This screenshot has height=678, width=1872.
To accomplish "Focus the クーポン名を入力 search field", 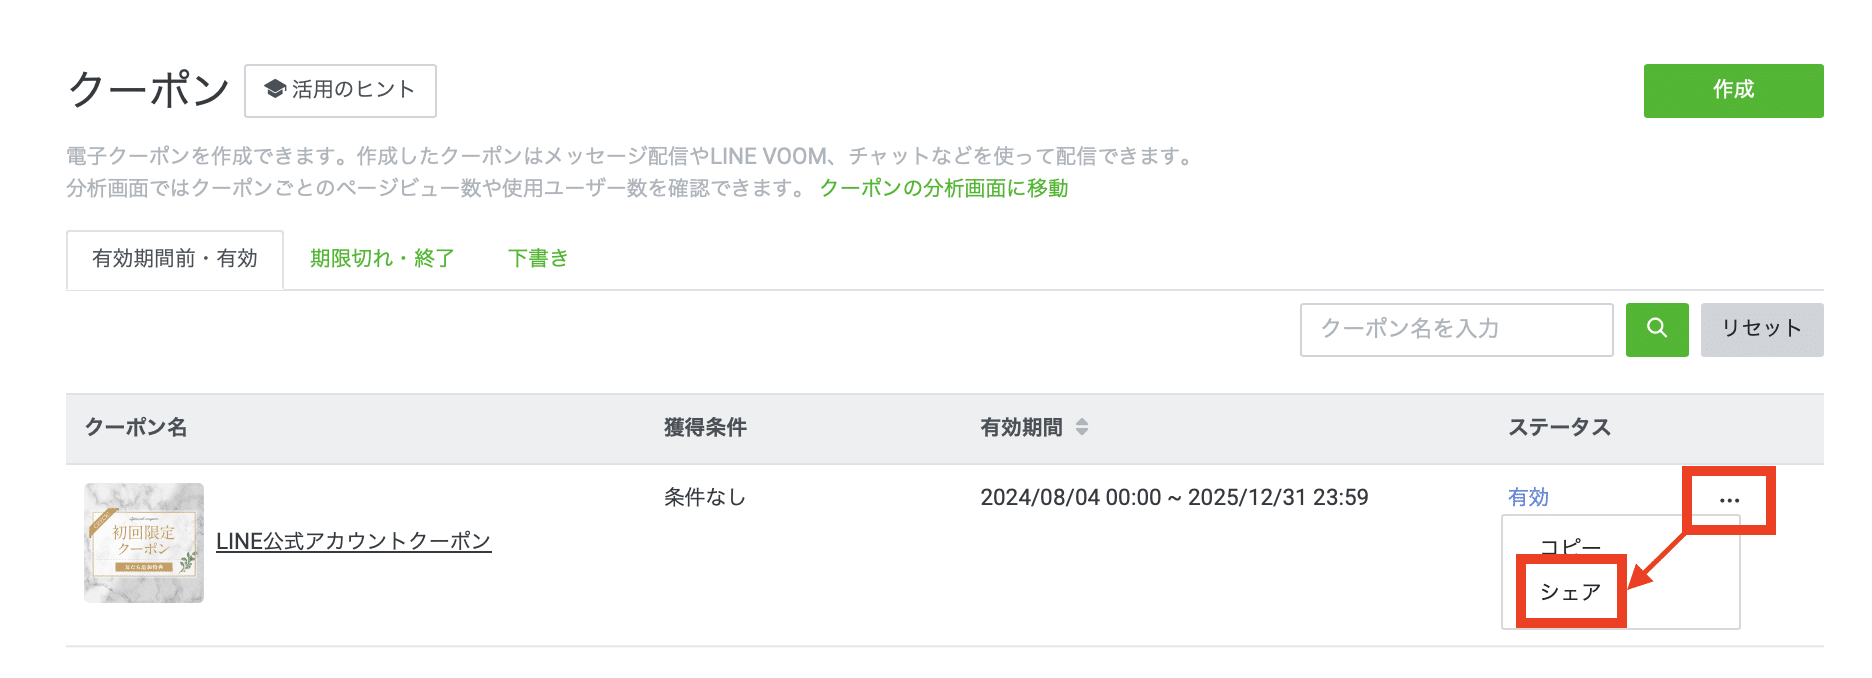I will [x=1455, y=329].
